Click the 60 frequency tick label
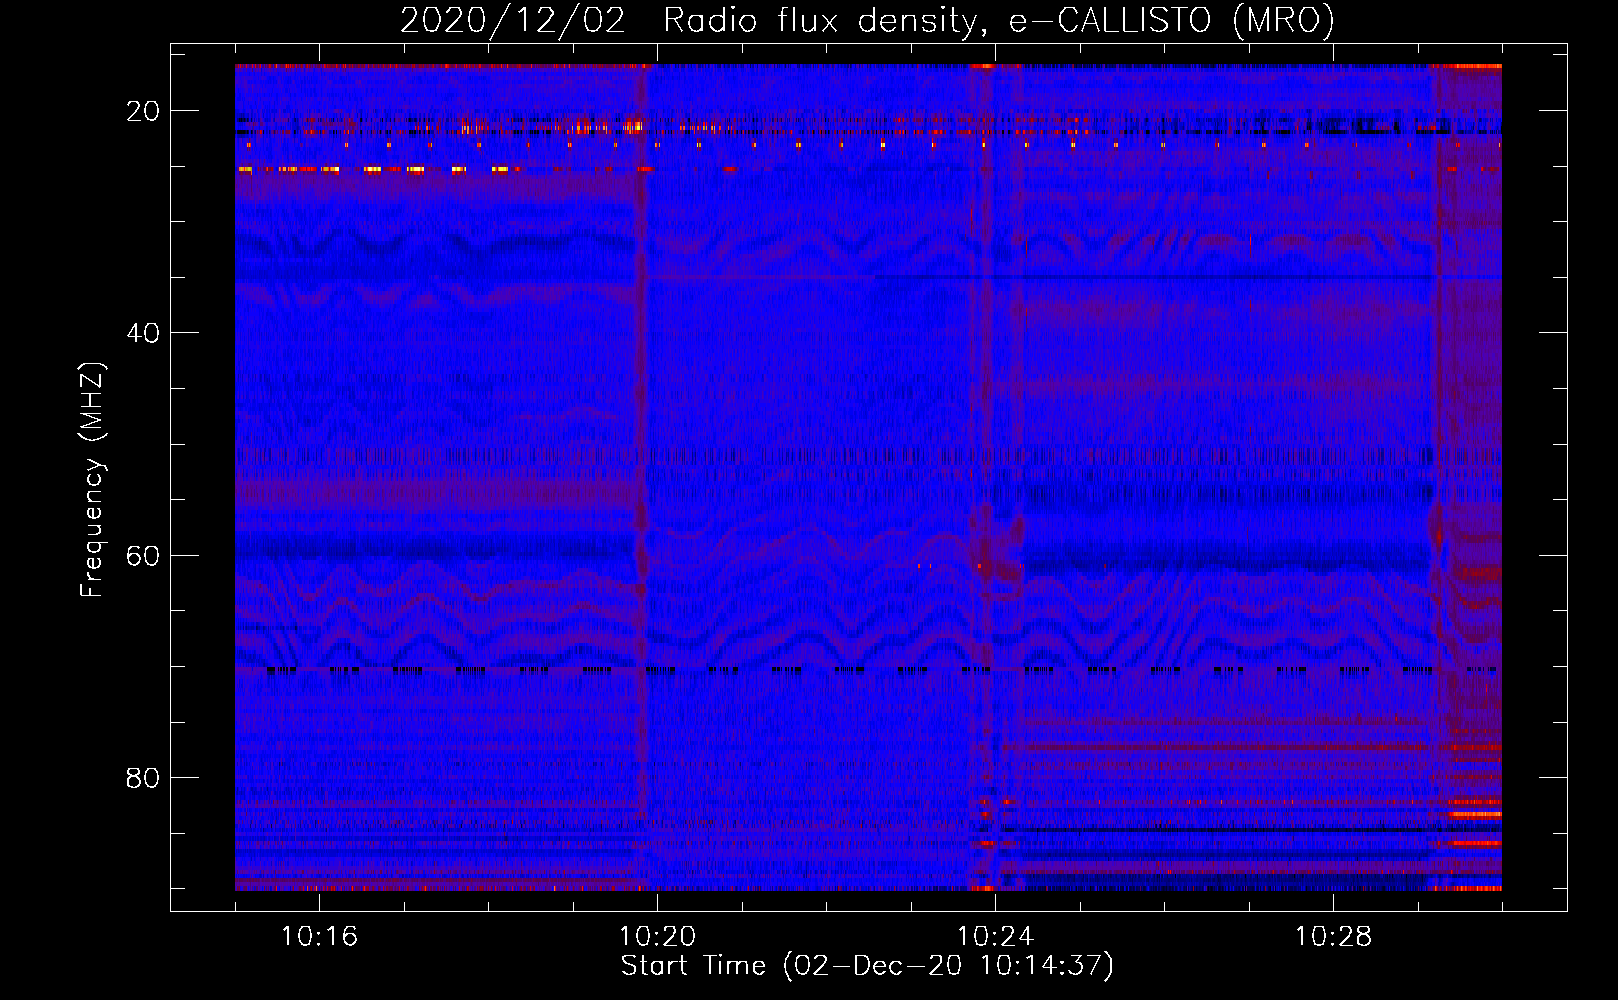The width and height of the screenshot is (1618, 1000). pos(143,555)
